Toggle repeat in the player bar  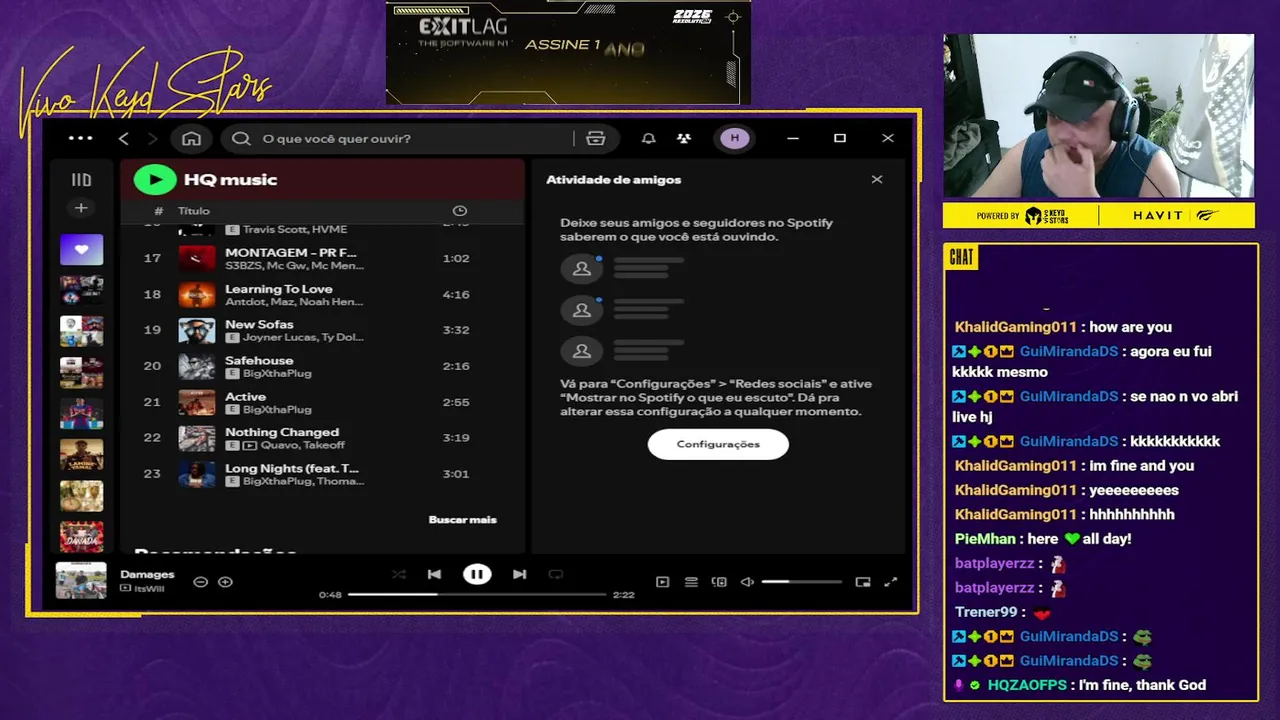(556, 574)
